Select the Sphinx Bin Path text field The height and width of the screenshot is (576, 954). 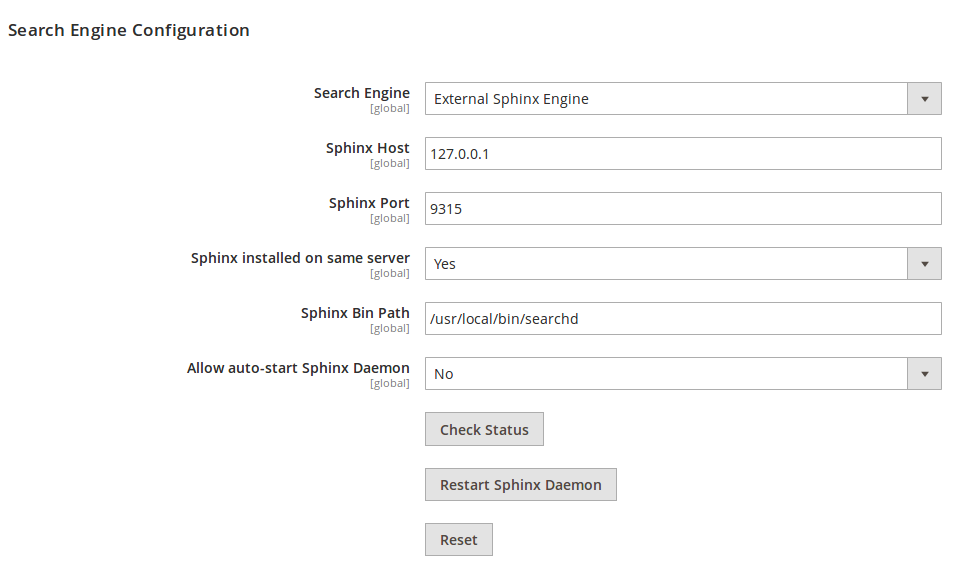(683, 318)
